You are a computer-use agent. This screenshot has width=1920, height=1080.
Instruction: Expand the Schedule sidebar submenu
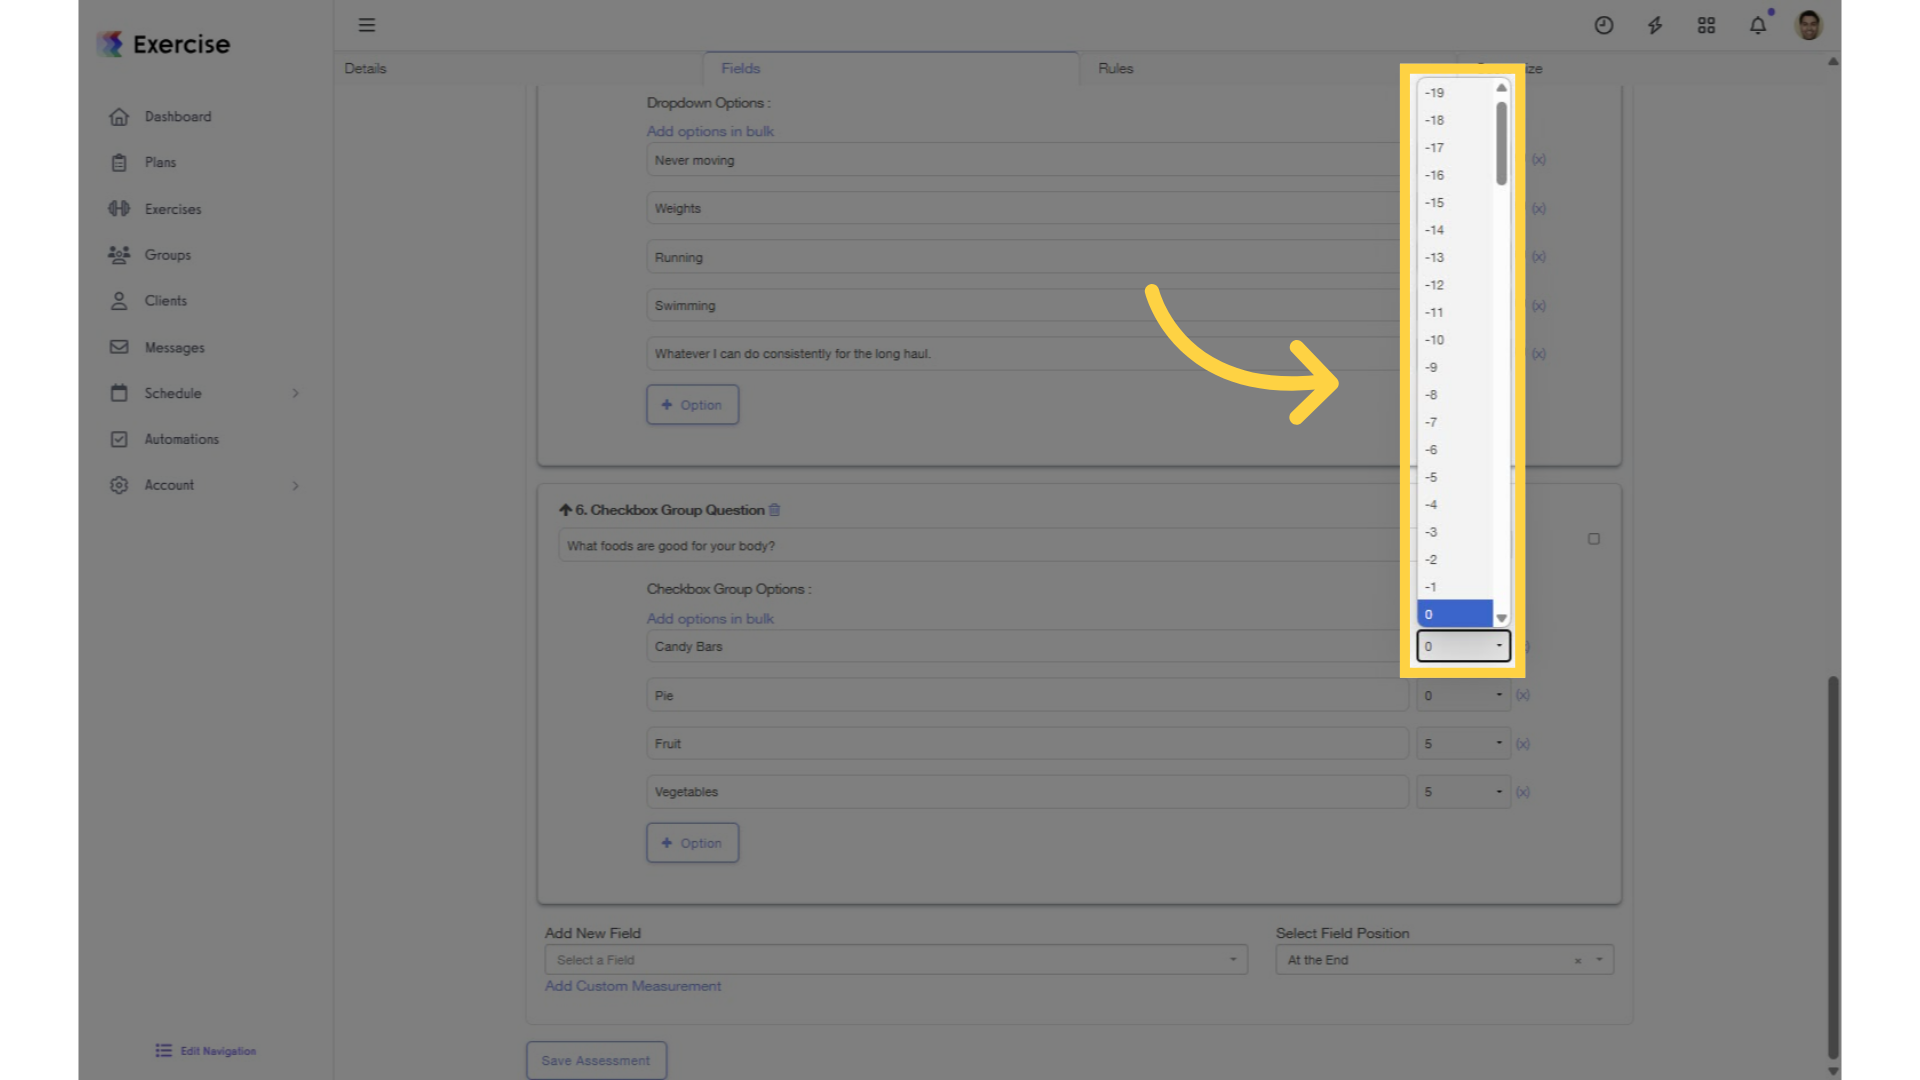(295, 393)
